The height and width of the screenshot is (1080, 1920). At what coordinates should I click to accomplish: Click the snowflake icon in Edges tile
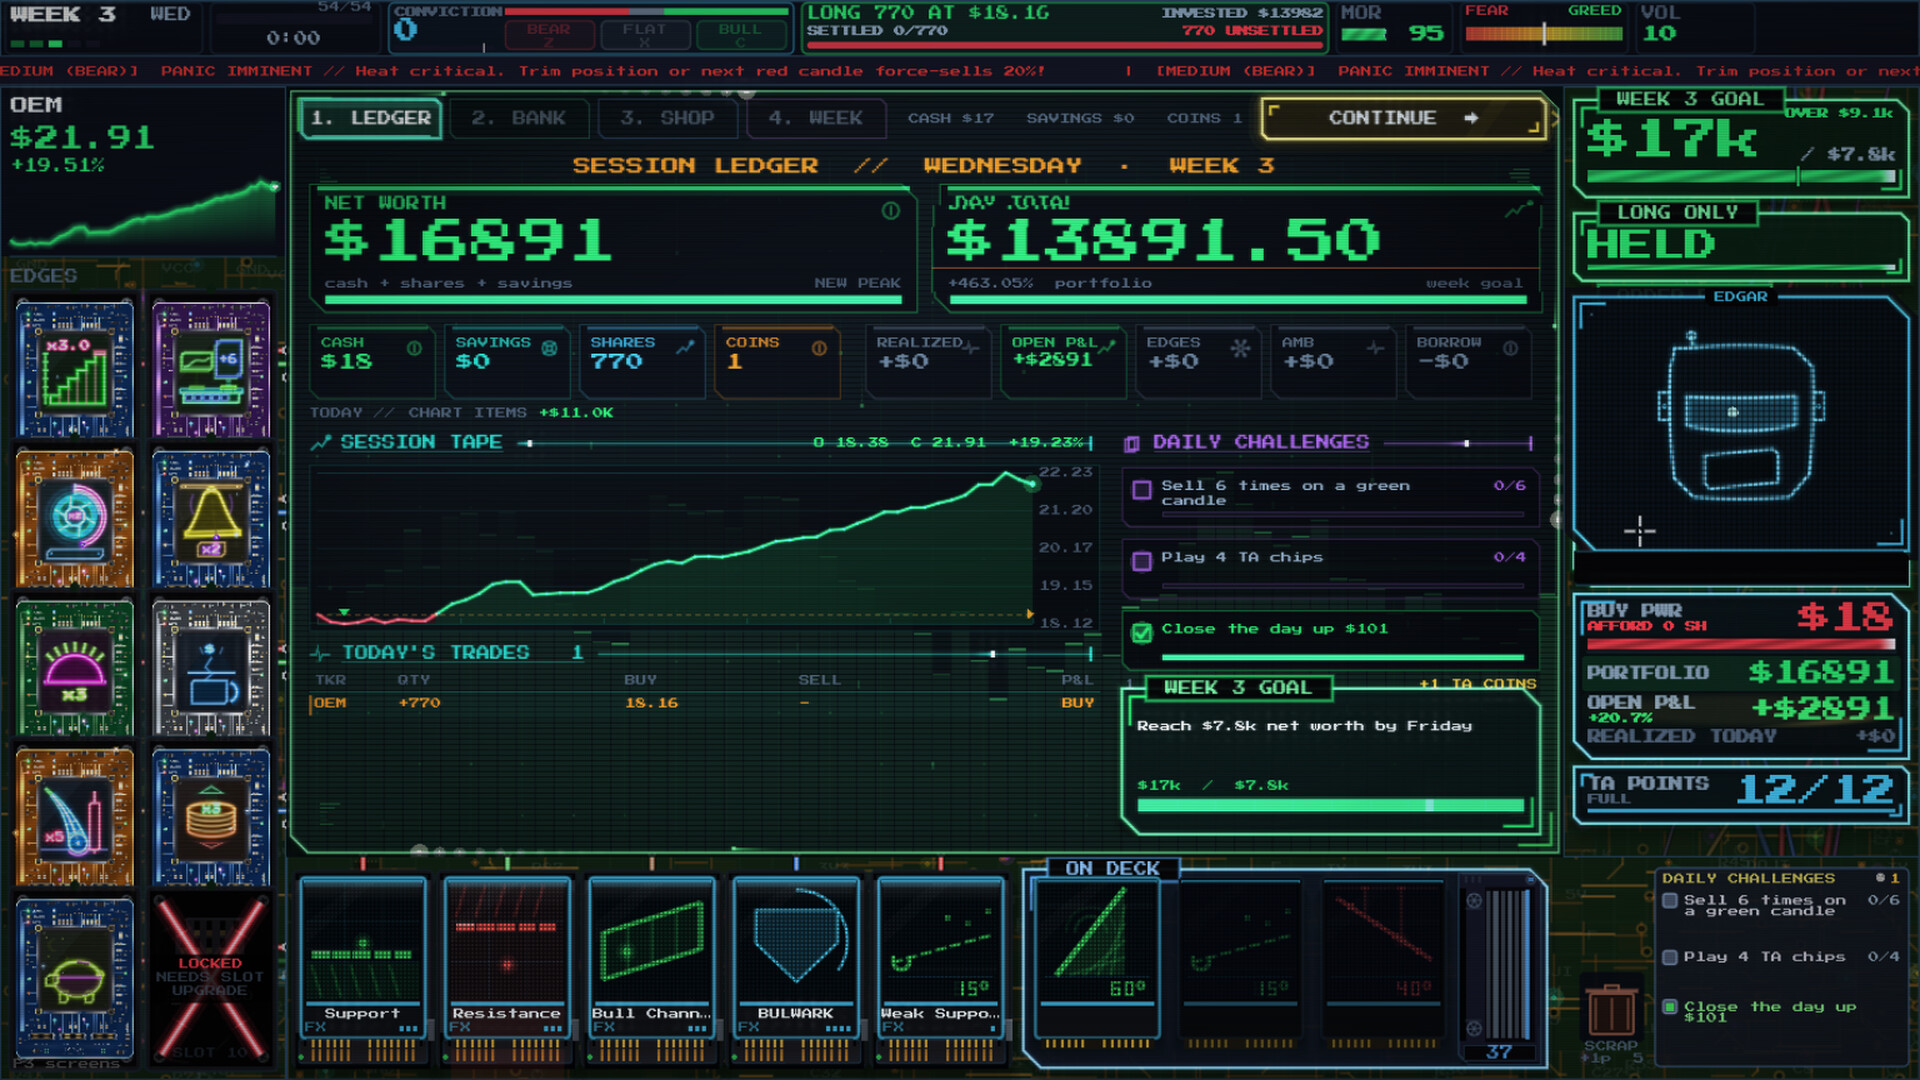(1240, 348)
